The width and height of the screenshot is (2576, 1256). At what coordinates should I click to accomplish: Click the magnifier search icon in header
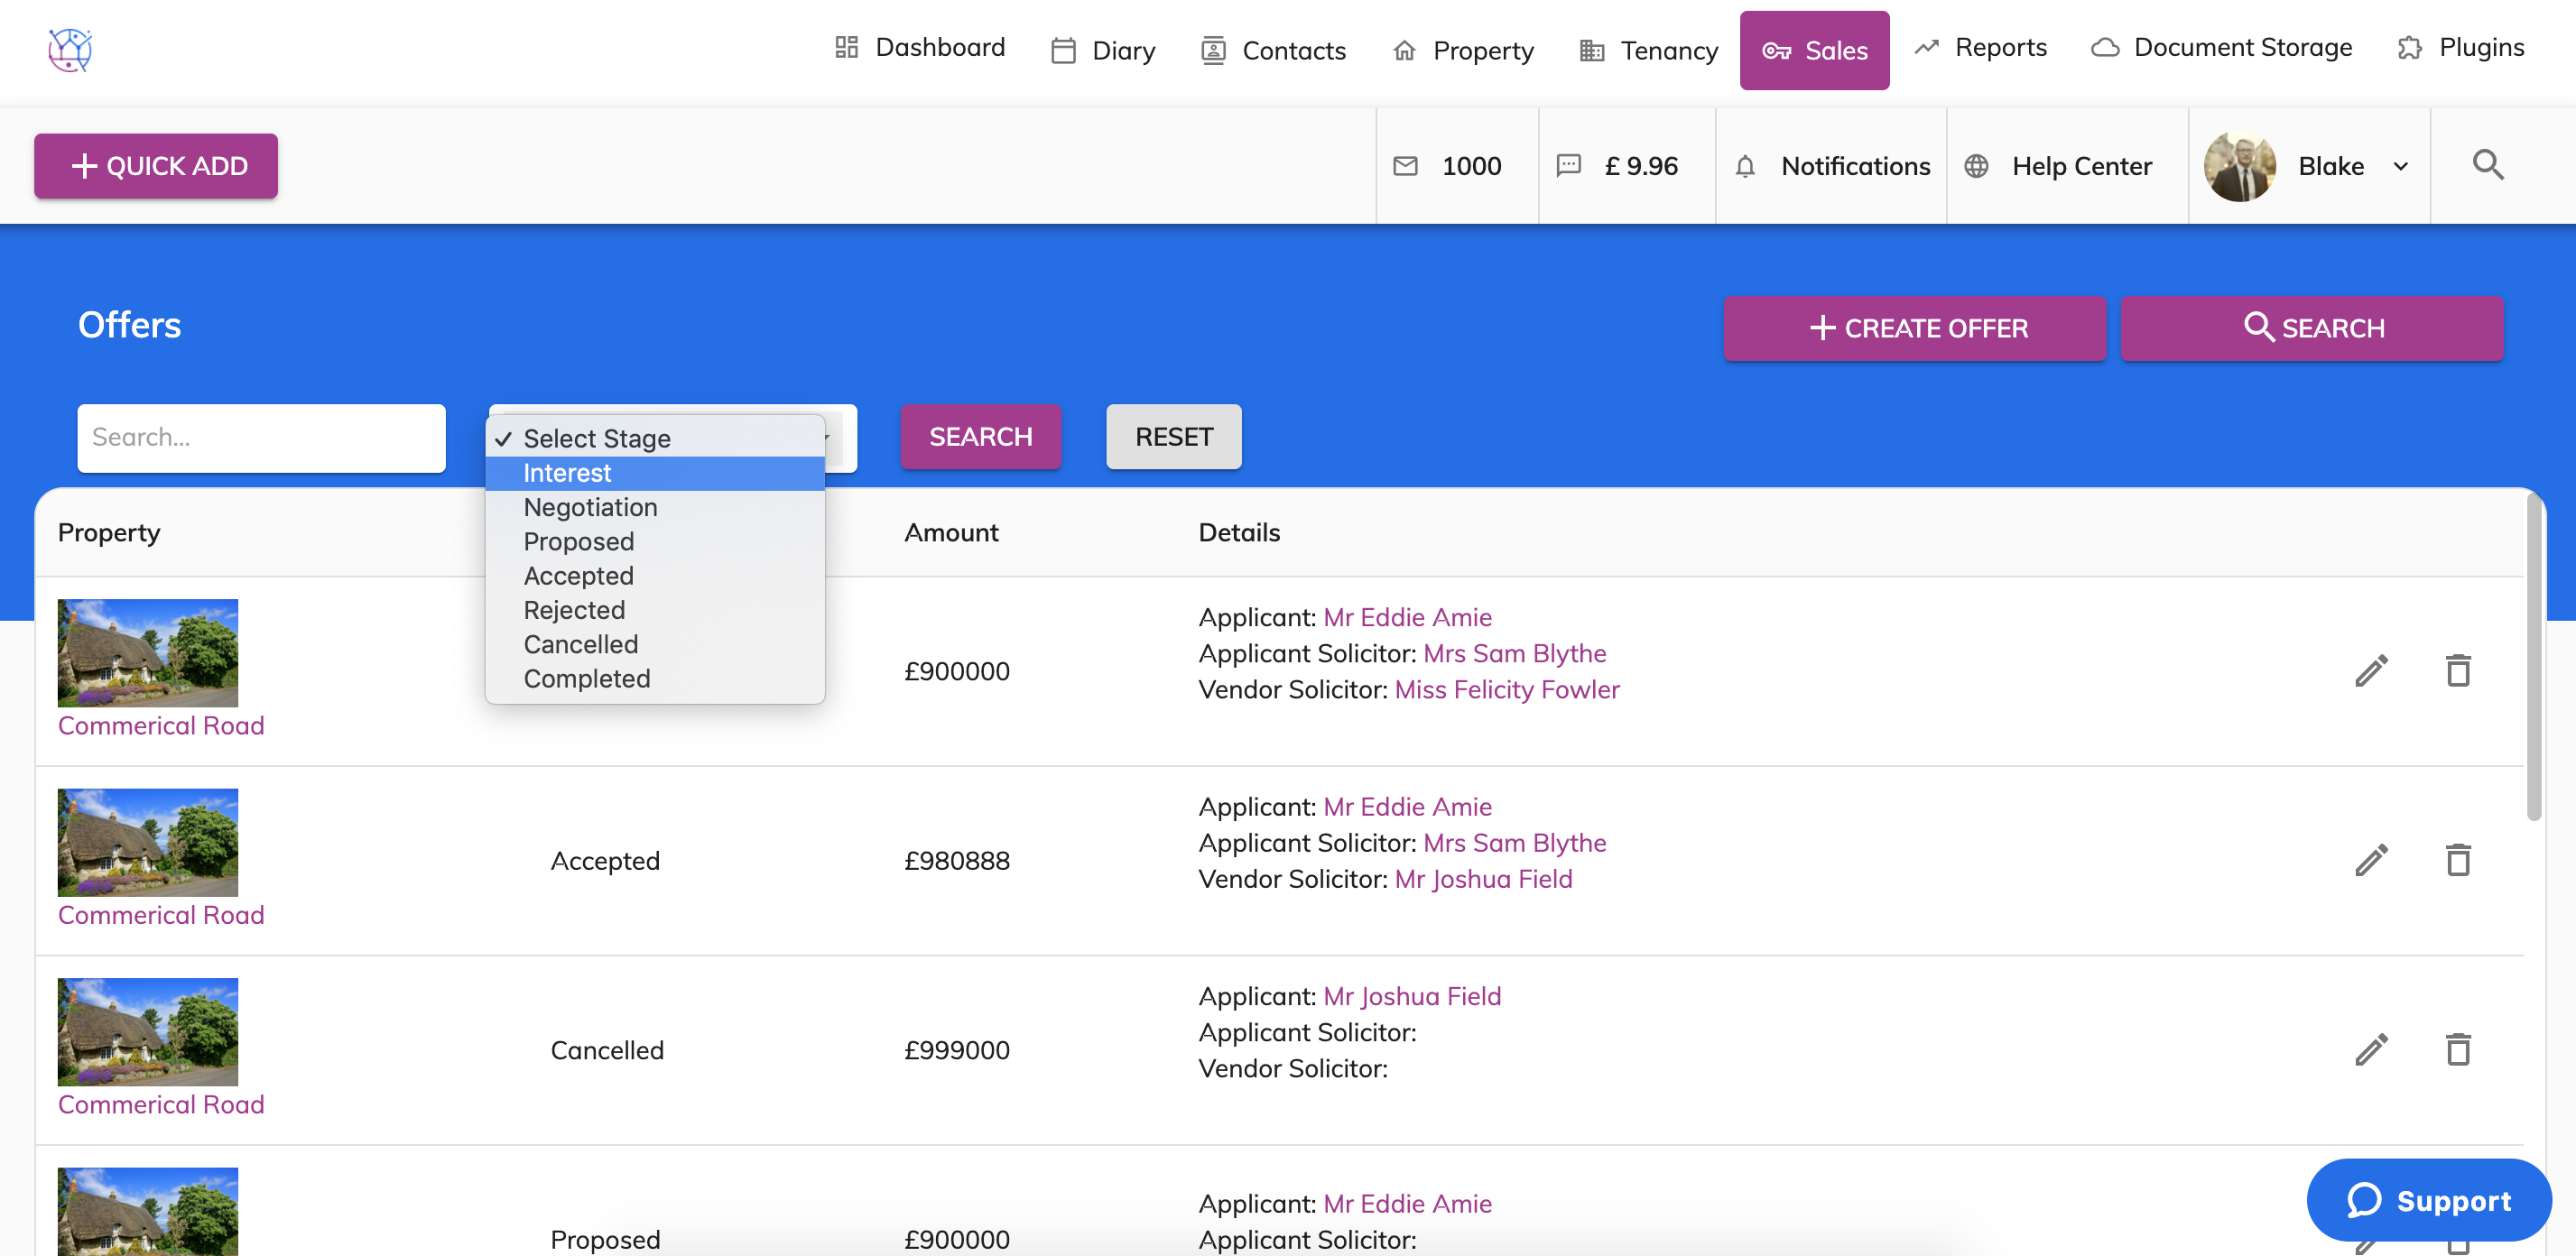(2487, 165)
